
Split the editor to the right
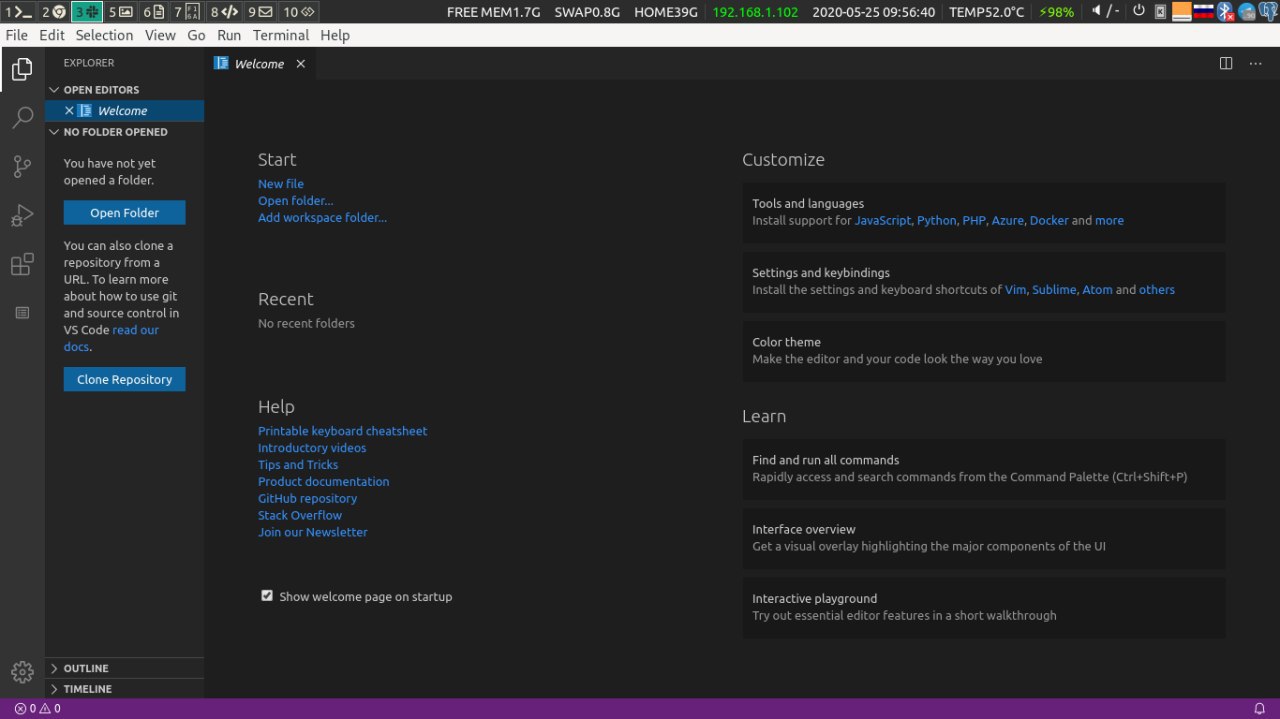pos(1226,63)
